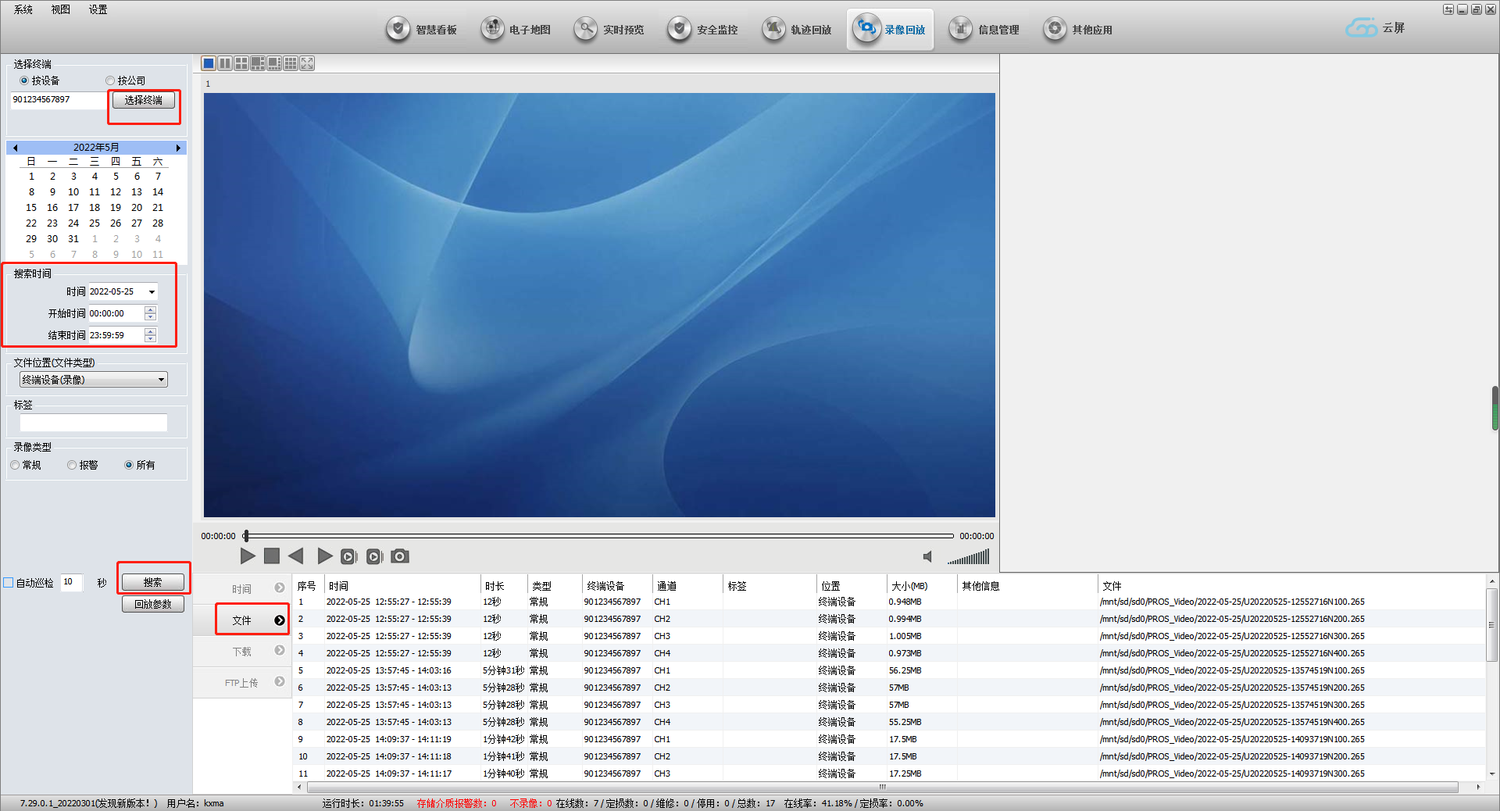Click the 大小(MB) column header
This screenshot has width=1500, height=811.
point(921,586)
